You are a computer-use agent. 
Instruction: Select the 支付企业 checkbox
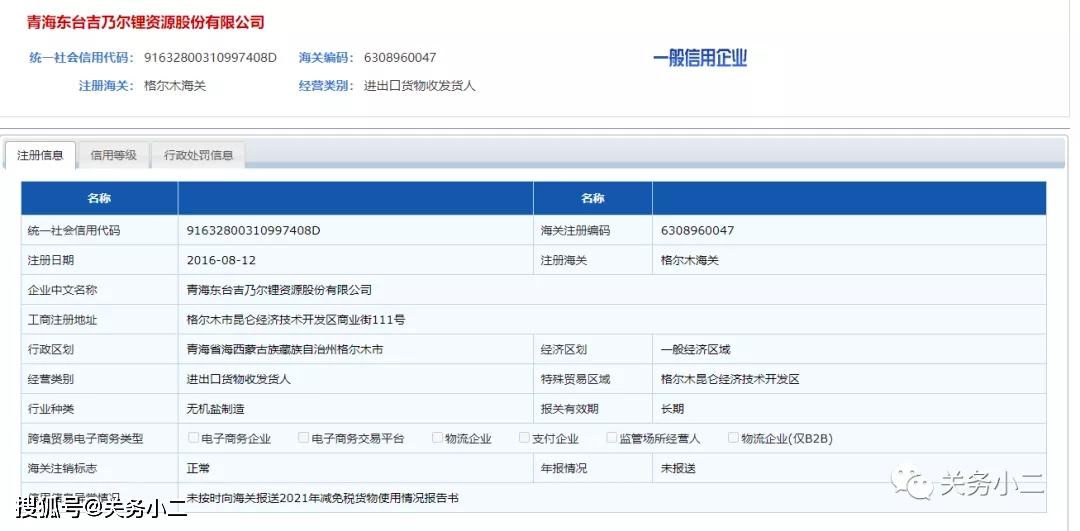click(524, 438)
